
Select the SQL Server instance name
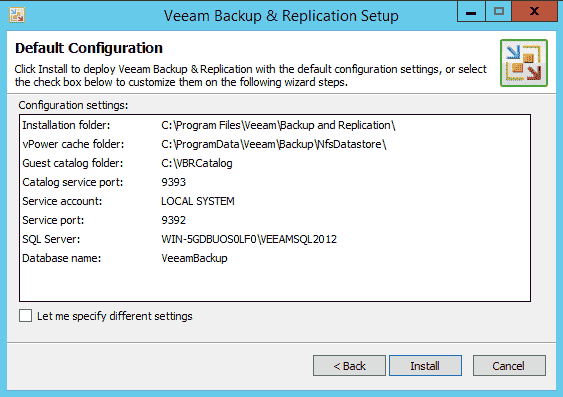249,239
